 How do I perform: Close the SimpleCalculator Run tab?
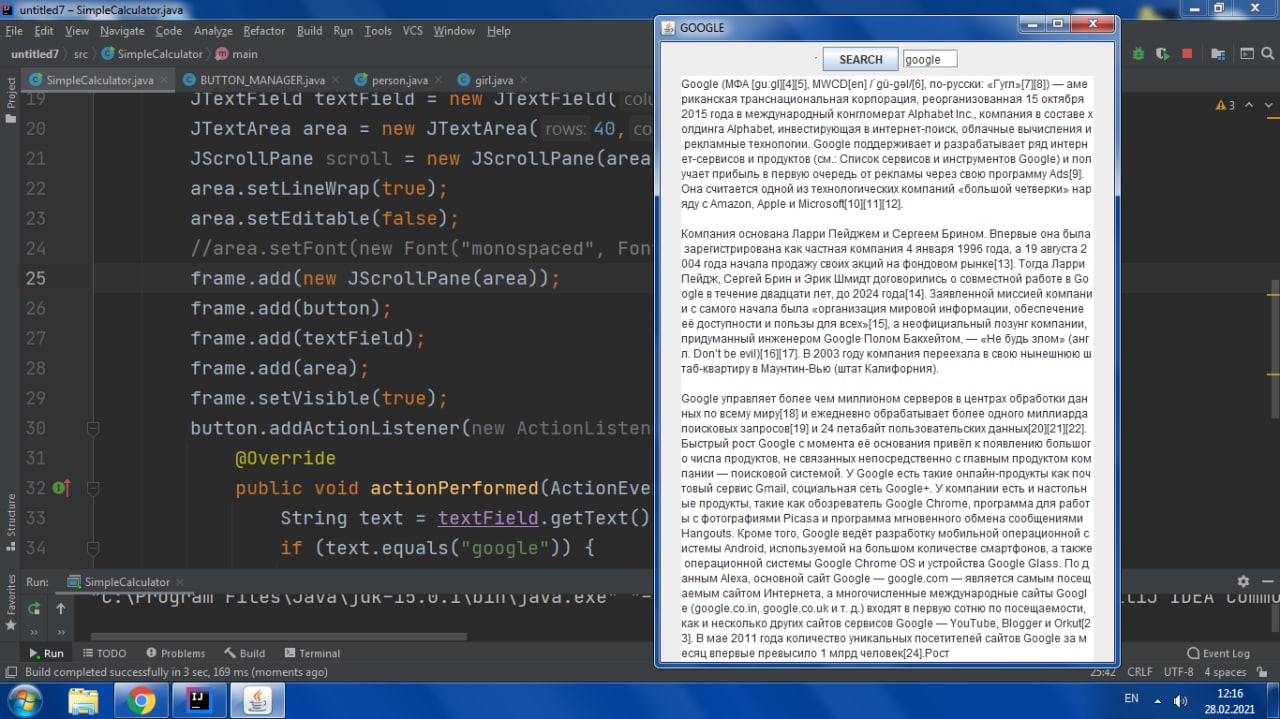pyautogui.click(x=180, y=582)
